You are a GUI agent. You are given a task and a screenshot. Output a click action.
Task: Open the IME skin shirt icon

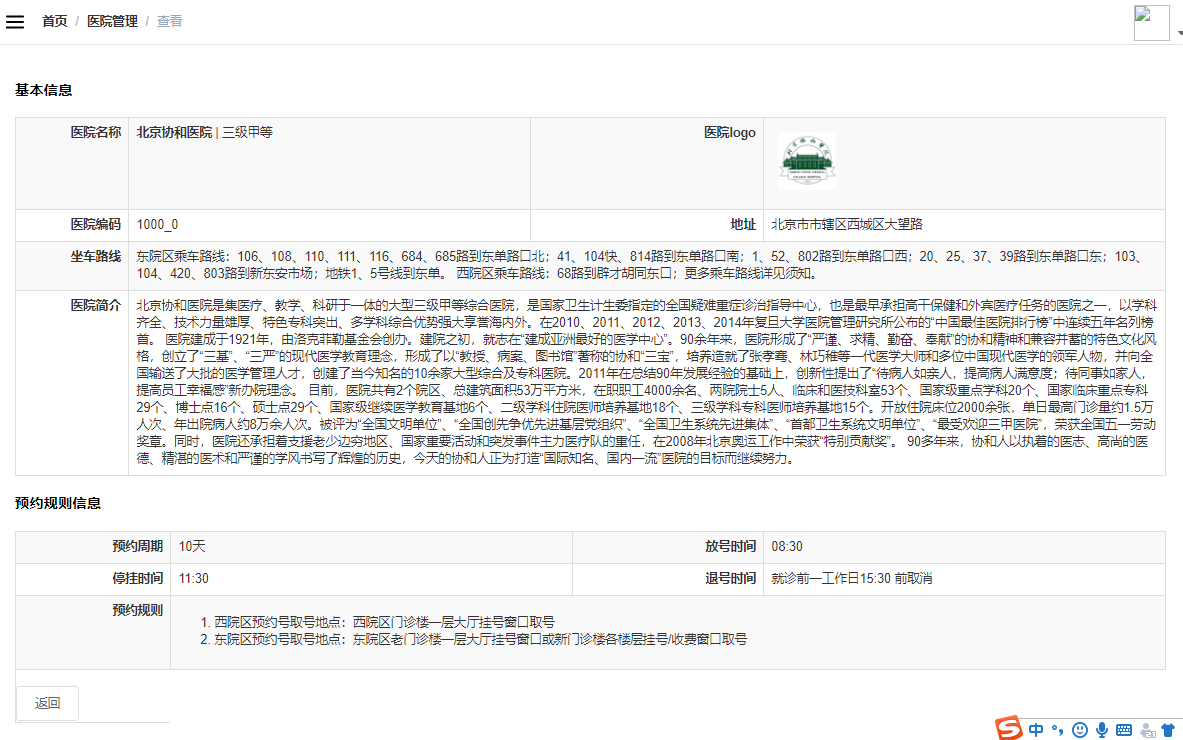click(x=1168, y=730)
